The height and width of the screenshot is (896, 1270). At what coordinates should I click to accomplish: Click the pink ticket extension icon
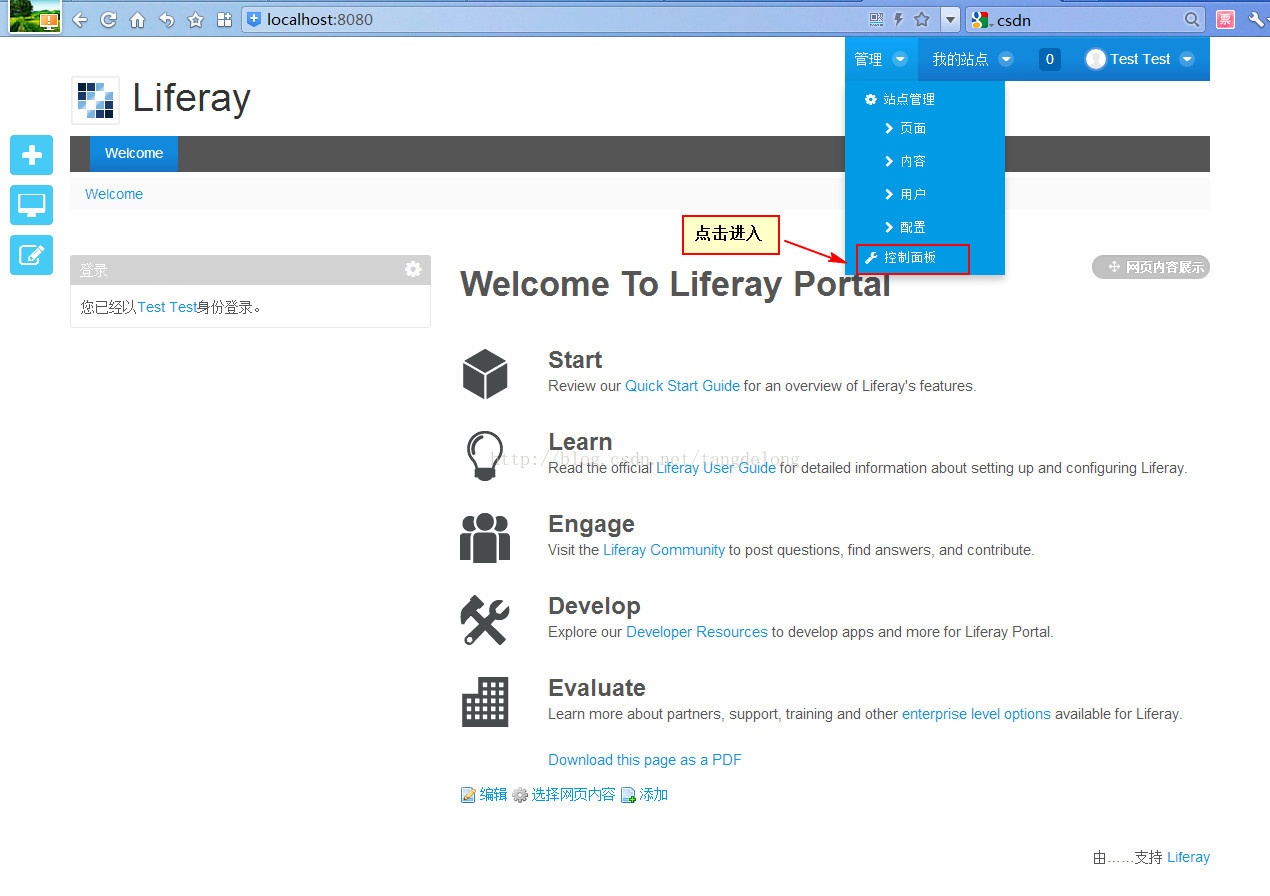pos(1225,19)
